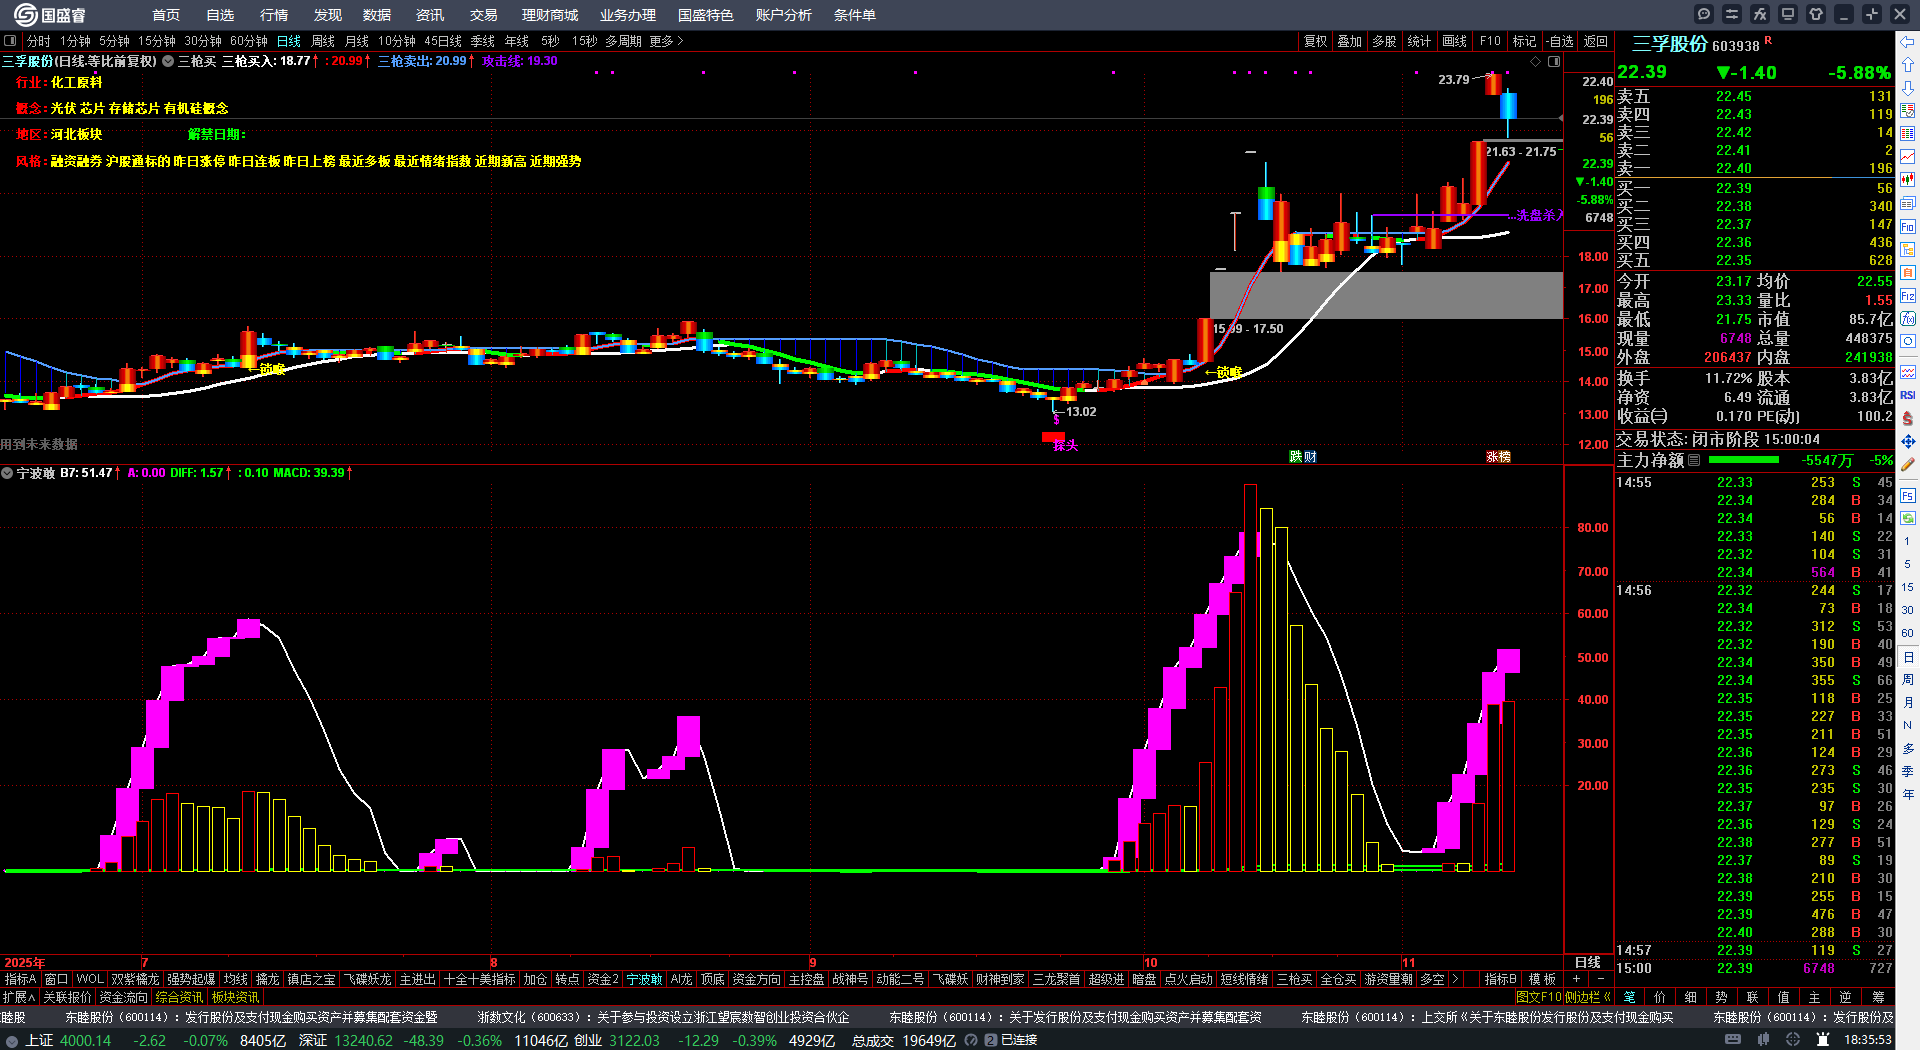The width and height of the screenshot is (1920, 1050).
Task: Open the candlestick chart icon in right toolbar
Action: pos(1908,180)
